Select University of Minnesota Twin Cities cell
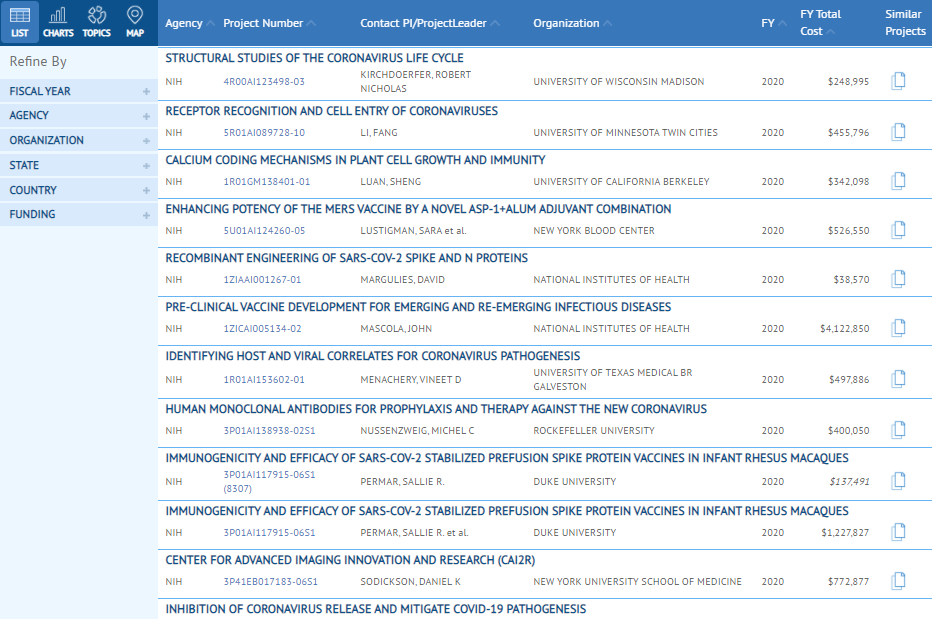This screenshot has width=932, height=619. point(625,133)
